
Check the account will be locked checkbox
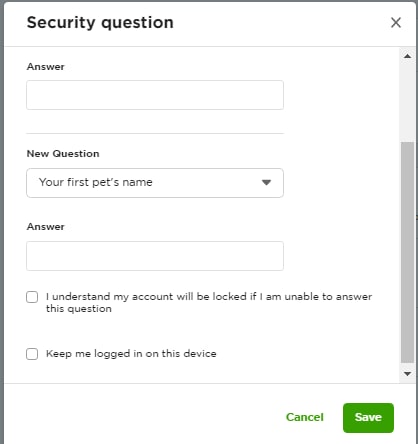click(x=32, y=297)
